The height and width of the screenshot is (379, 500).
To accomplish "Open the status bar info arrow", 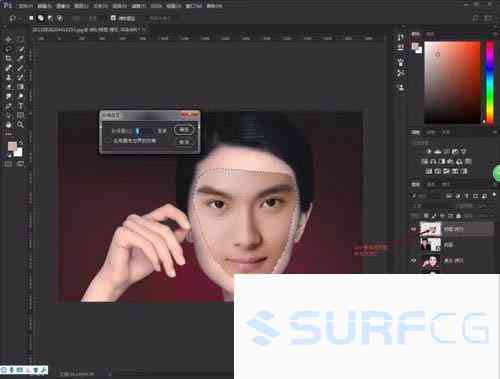I will [x=109, y=374].
